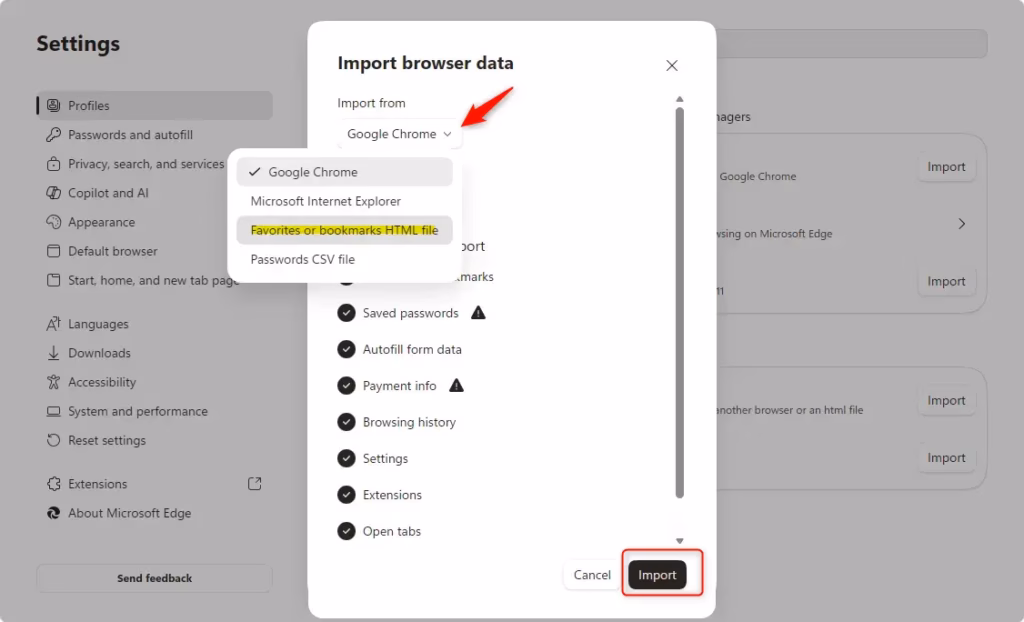1024x622 pixels.
Task: Click the Microsoft Edge logo icon
Action: [54, 513]
